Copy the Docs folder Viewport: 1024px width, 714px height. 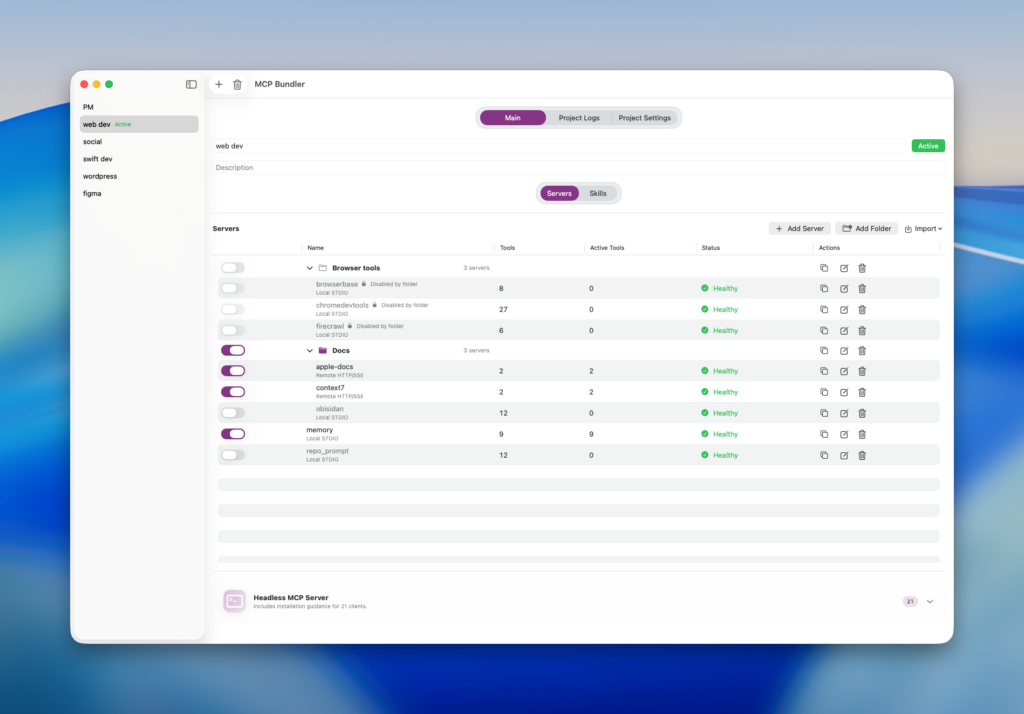824,350
